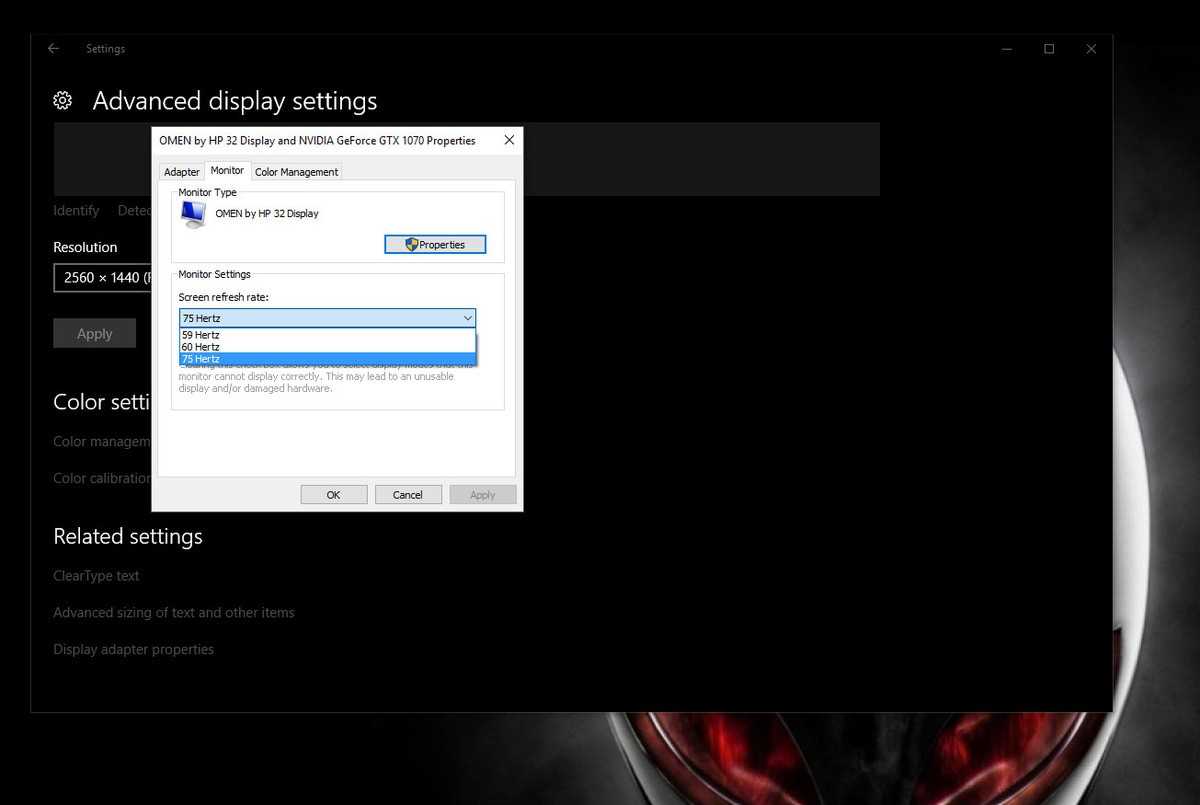Open the Resolution 2560 × 1440 dropdown
Viewport: 1200px width, 805px height.
click(x=102, y=277)
